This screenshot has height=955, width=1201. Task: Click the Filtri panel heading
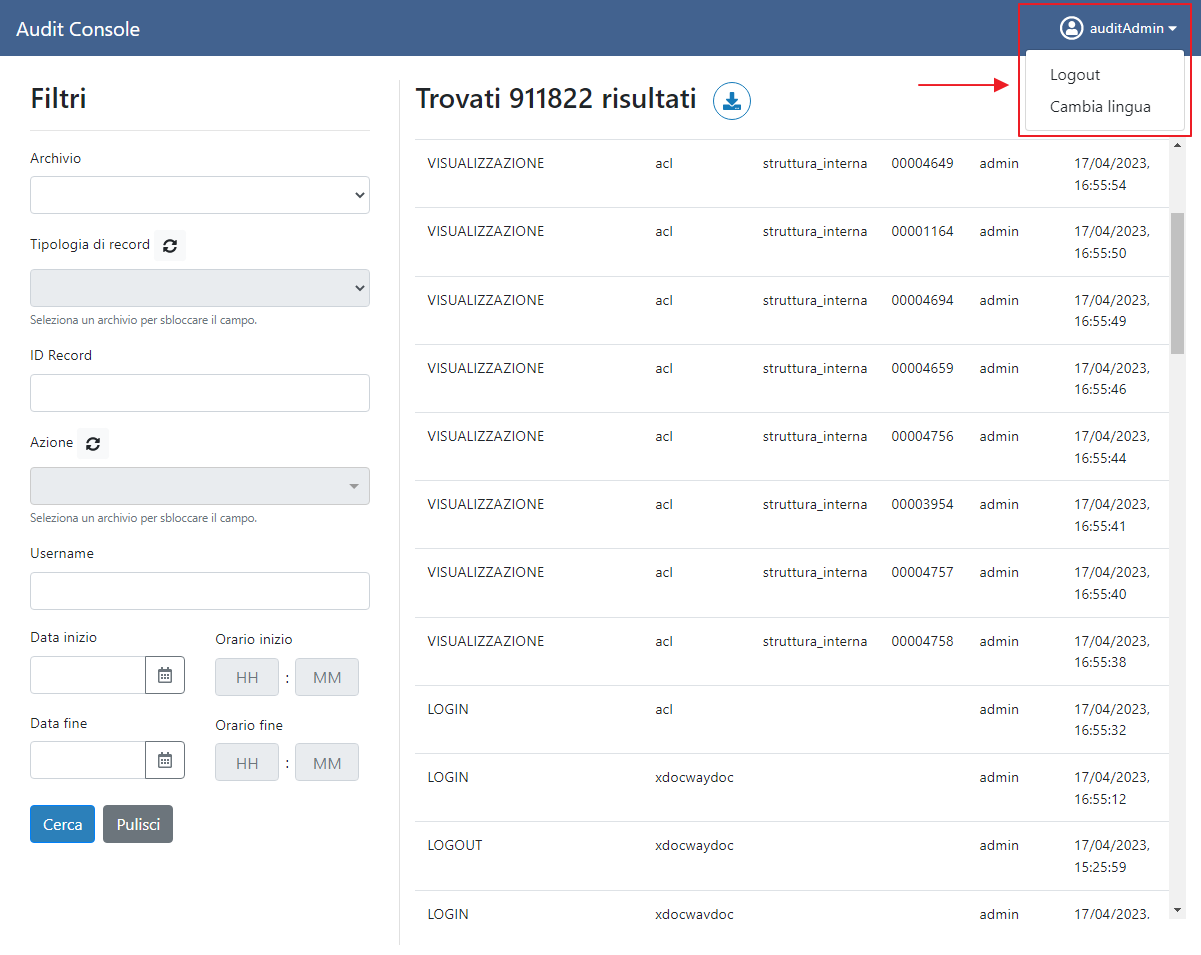pyautogui.click(x=58, y=98)
